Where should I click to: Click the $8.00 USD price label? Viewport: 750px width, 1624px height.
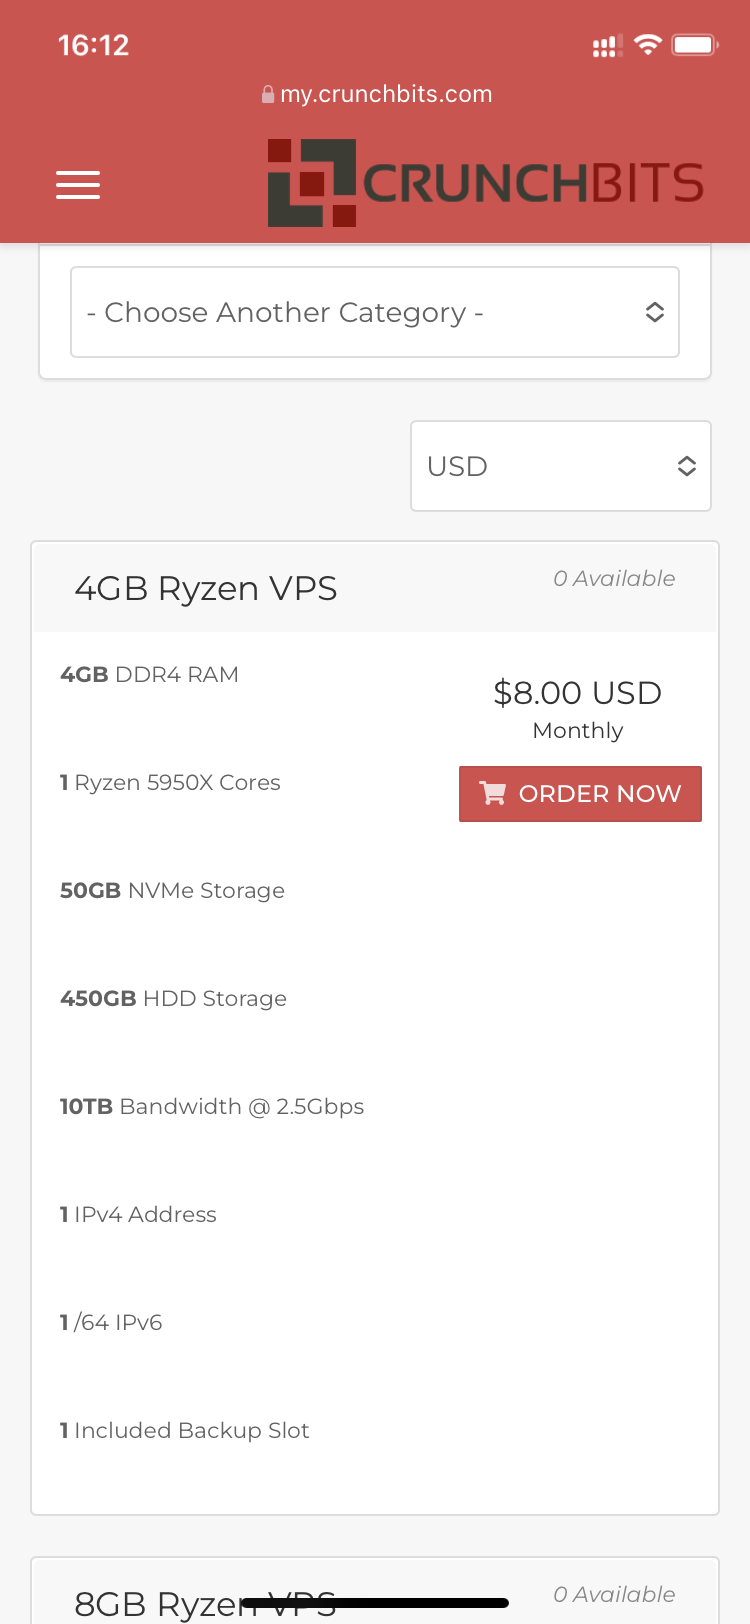[x=577, y=692]
